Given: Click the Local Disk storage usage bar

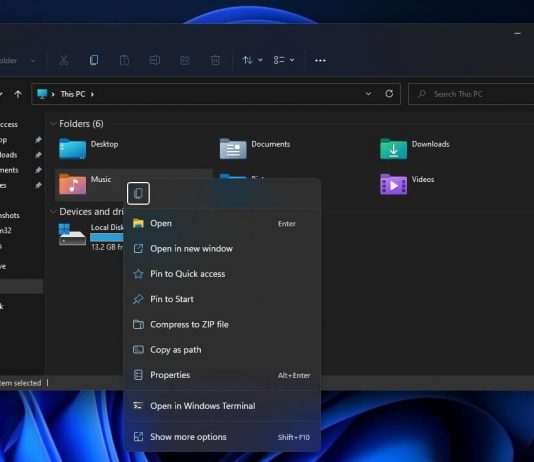Looking at the screenshot, I should (x=107, y=237).
